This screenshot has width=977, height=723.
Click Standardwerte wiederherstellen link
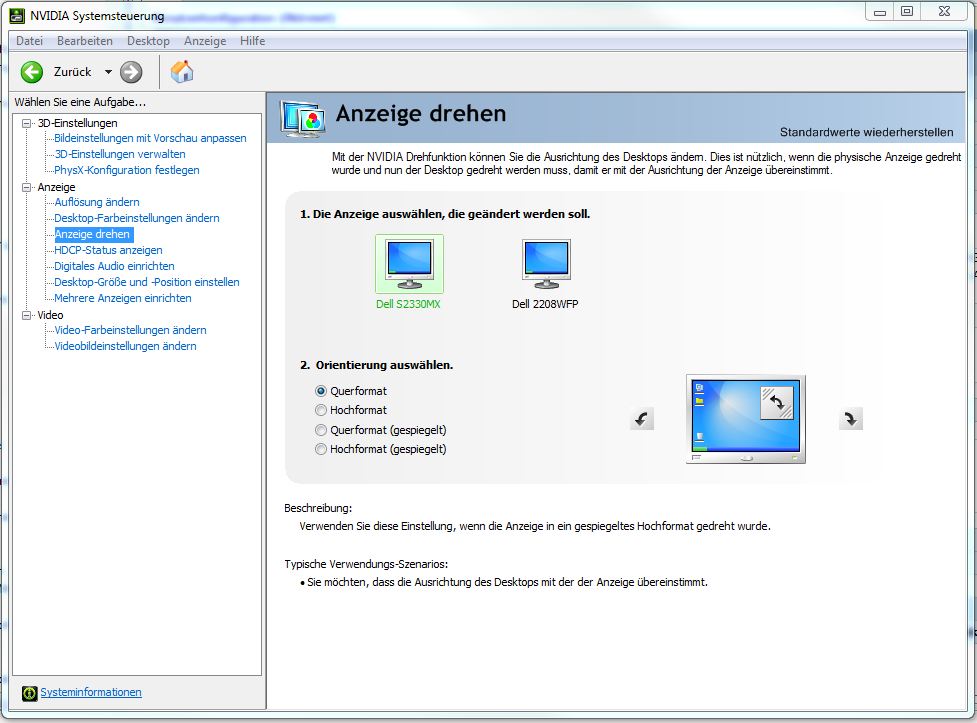click(x=866, y=132)
